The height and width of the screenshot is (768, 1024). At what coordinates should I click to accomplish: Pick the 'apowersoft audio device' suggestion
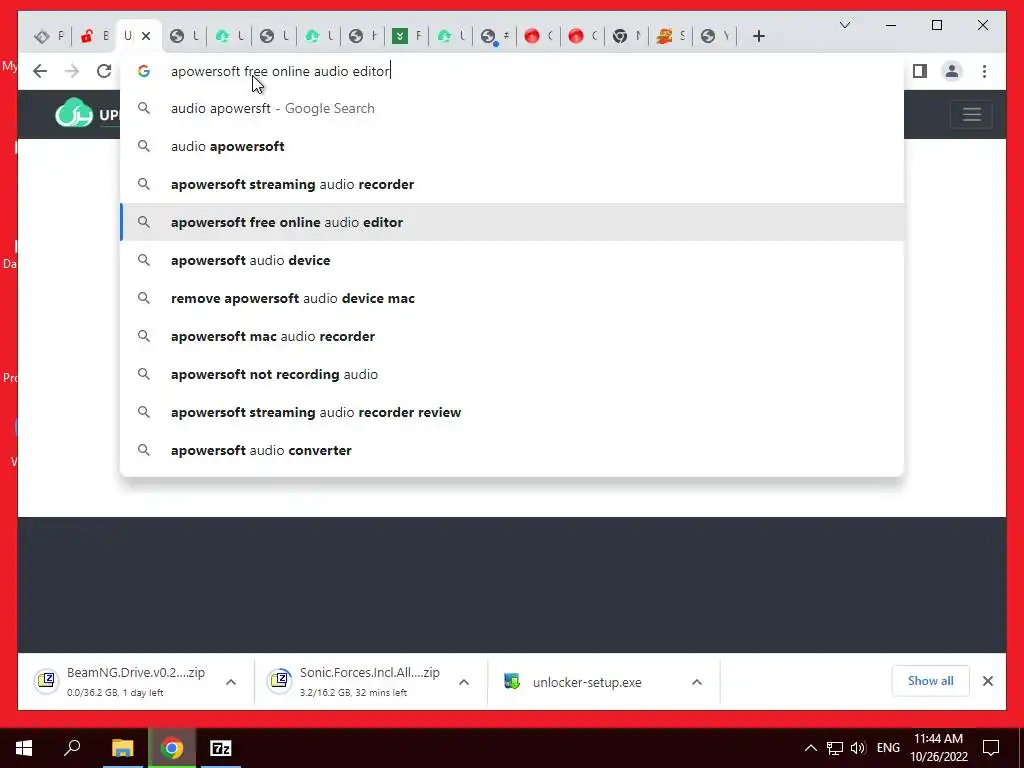[512, 260]
